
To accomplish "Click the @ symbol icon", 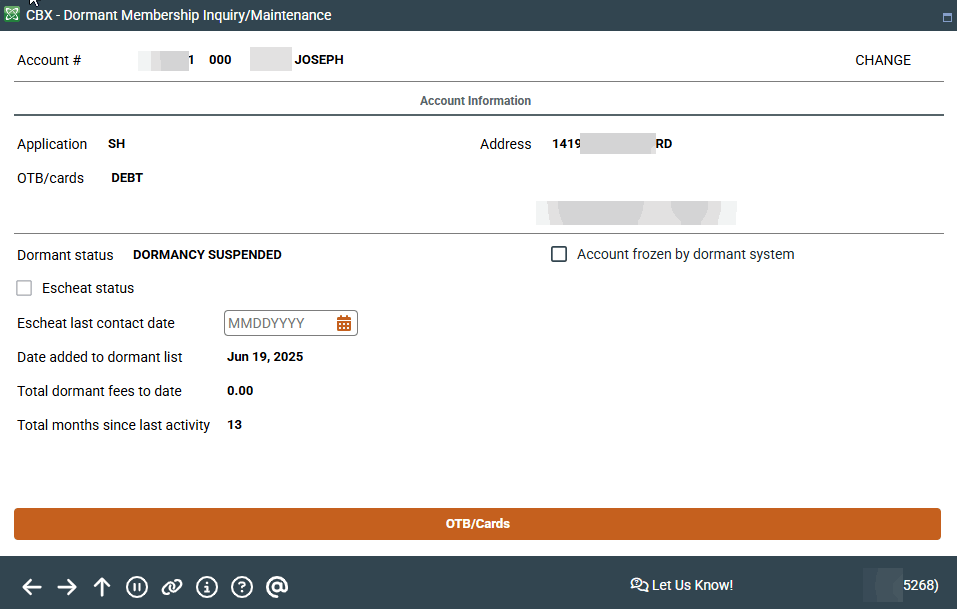I will pyautogui.click(x=277, y=587).
